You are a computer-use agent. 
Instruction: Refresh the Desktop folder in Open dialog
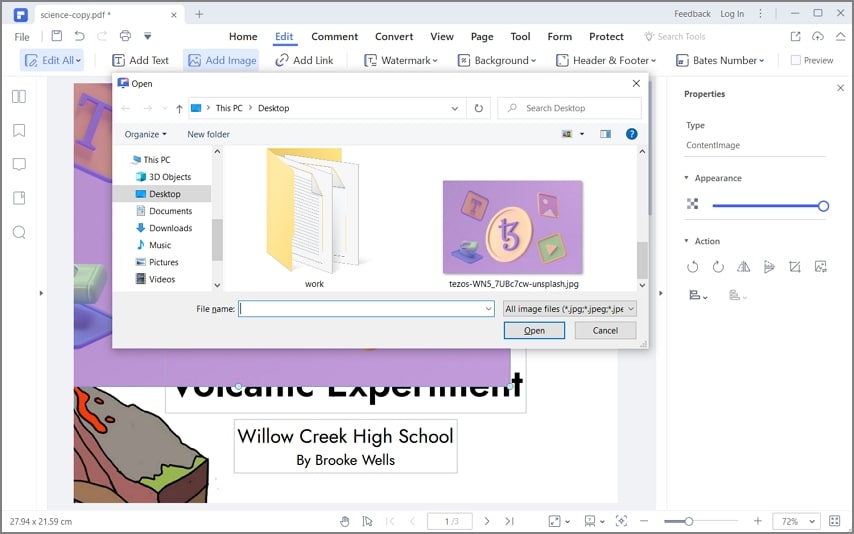(479, 108)
